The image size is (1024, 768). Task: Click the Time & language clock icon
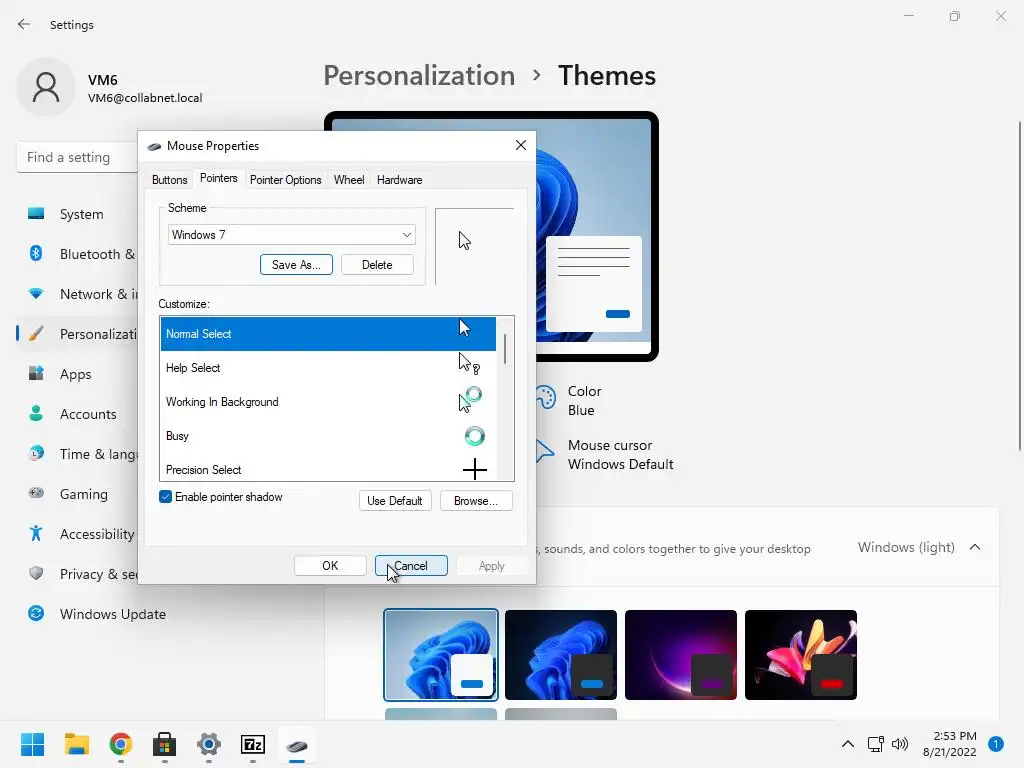click(36, 453)
